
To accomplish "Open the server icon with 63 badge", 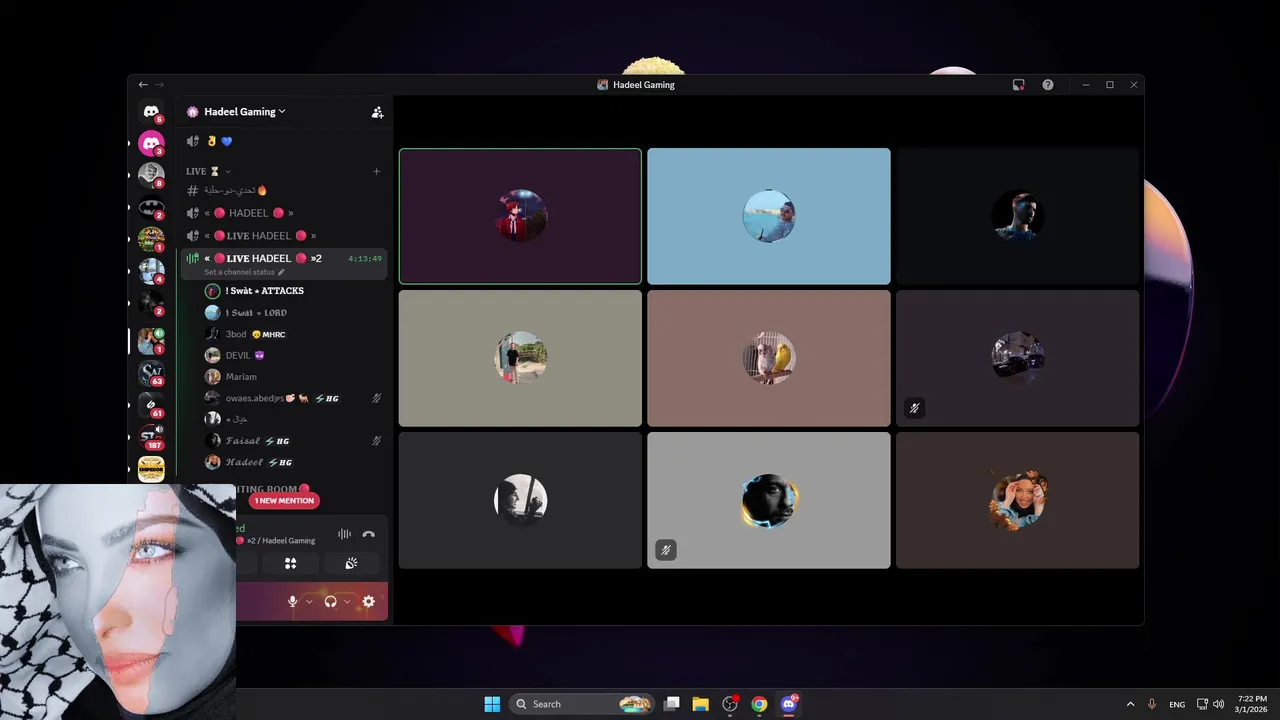I will [x=151, y=373].
